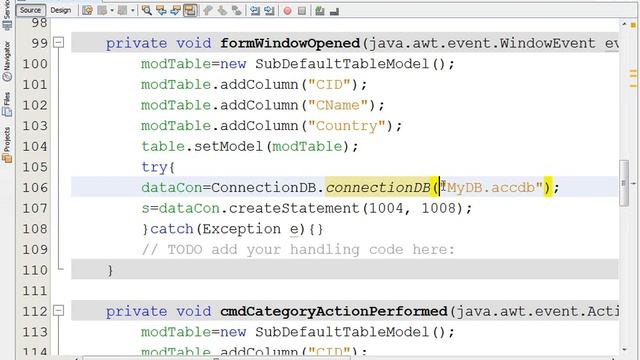Click the vertical scrollbar up arrow
640x360 pixels.
coord(624,24)
